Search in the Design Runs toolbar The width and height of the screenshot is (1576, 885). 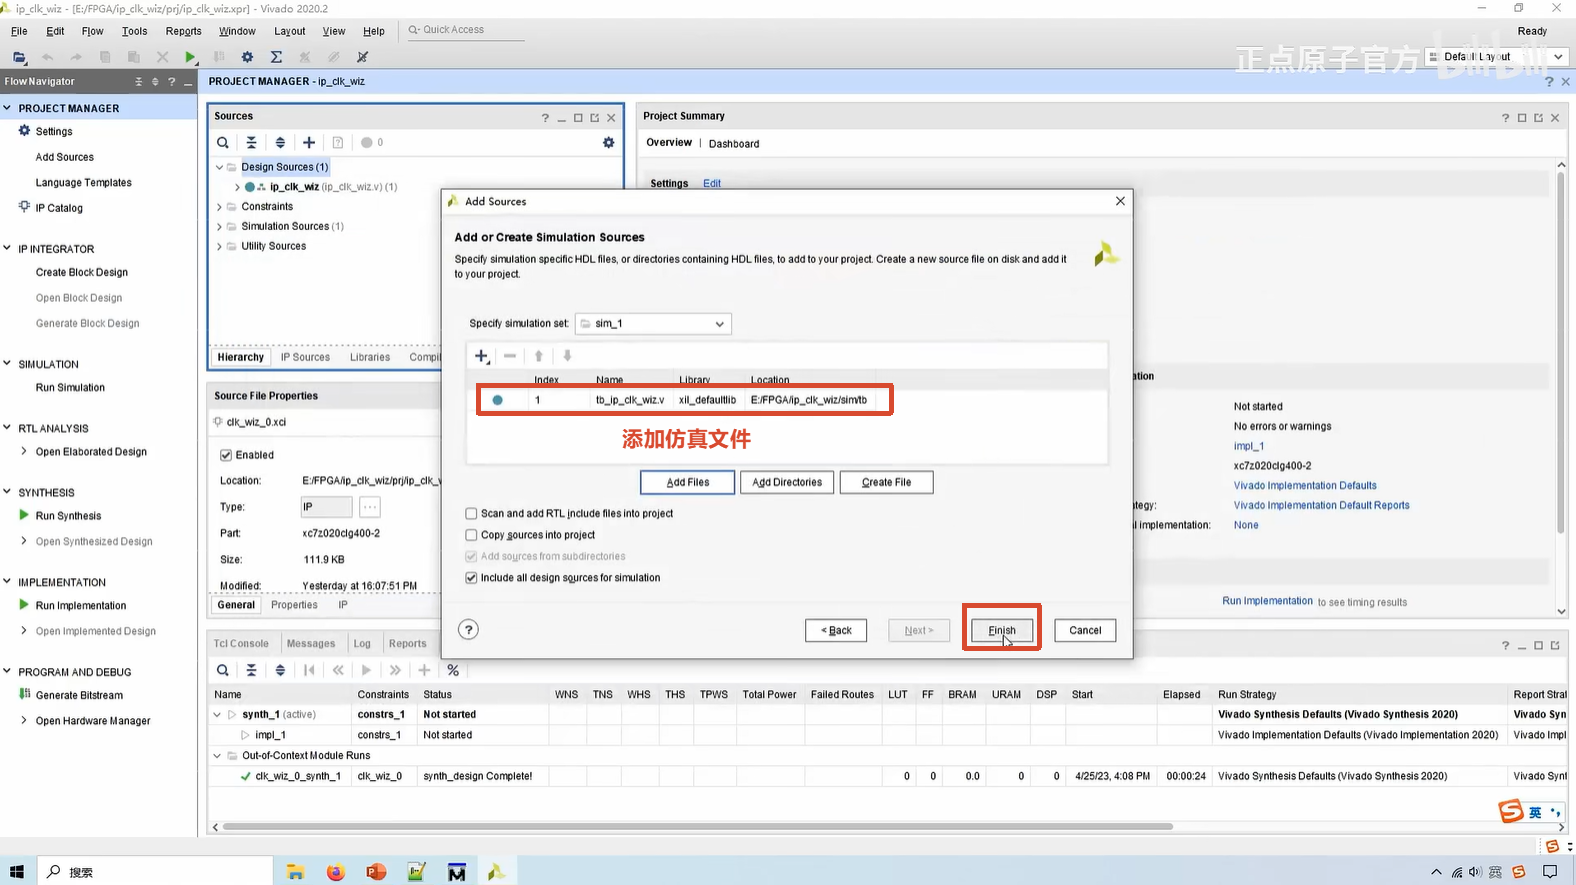[223, 670]
